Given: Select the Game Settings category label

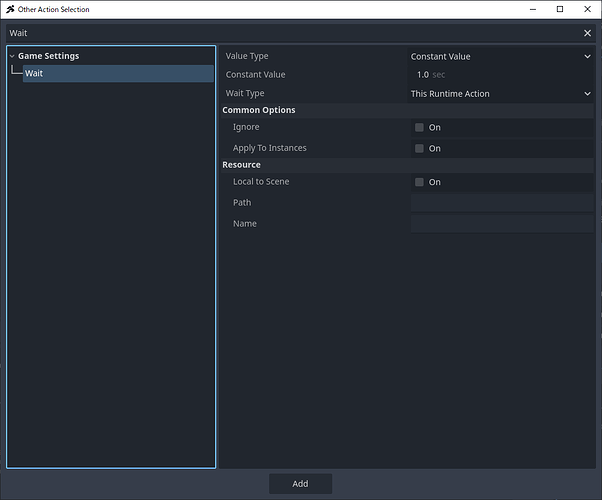Looking at the screenshot, I should (48, 57).
